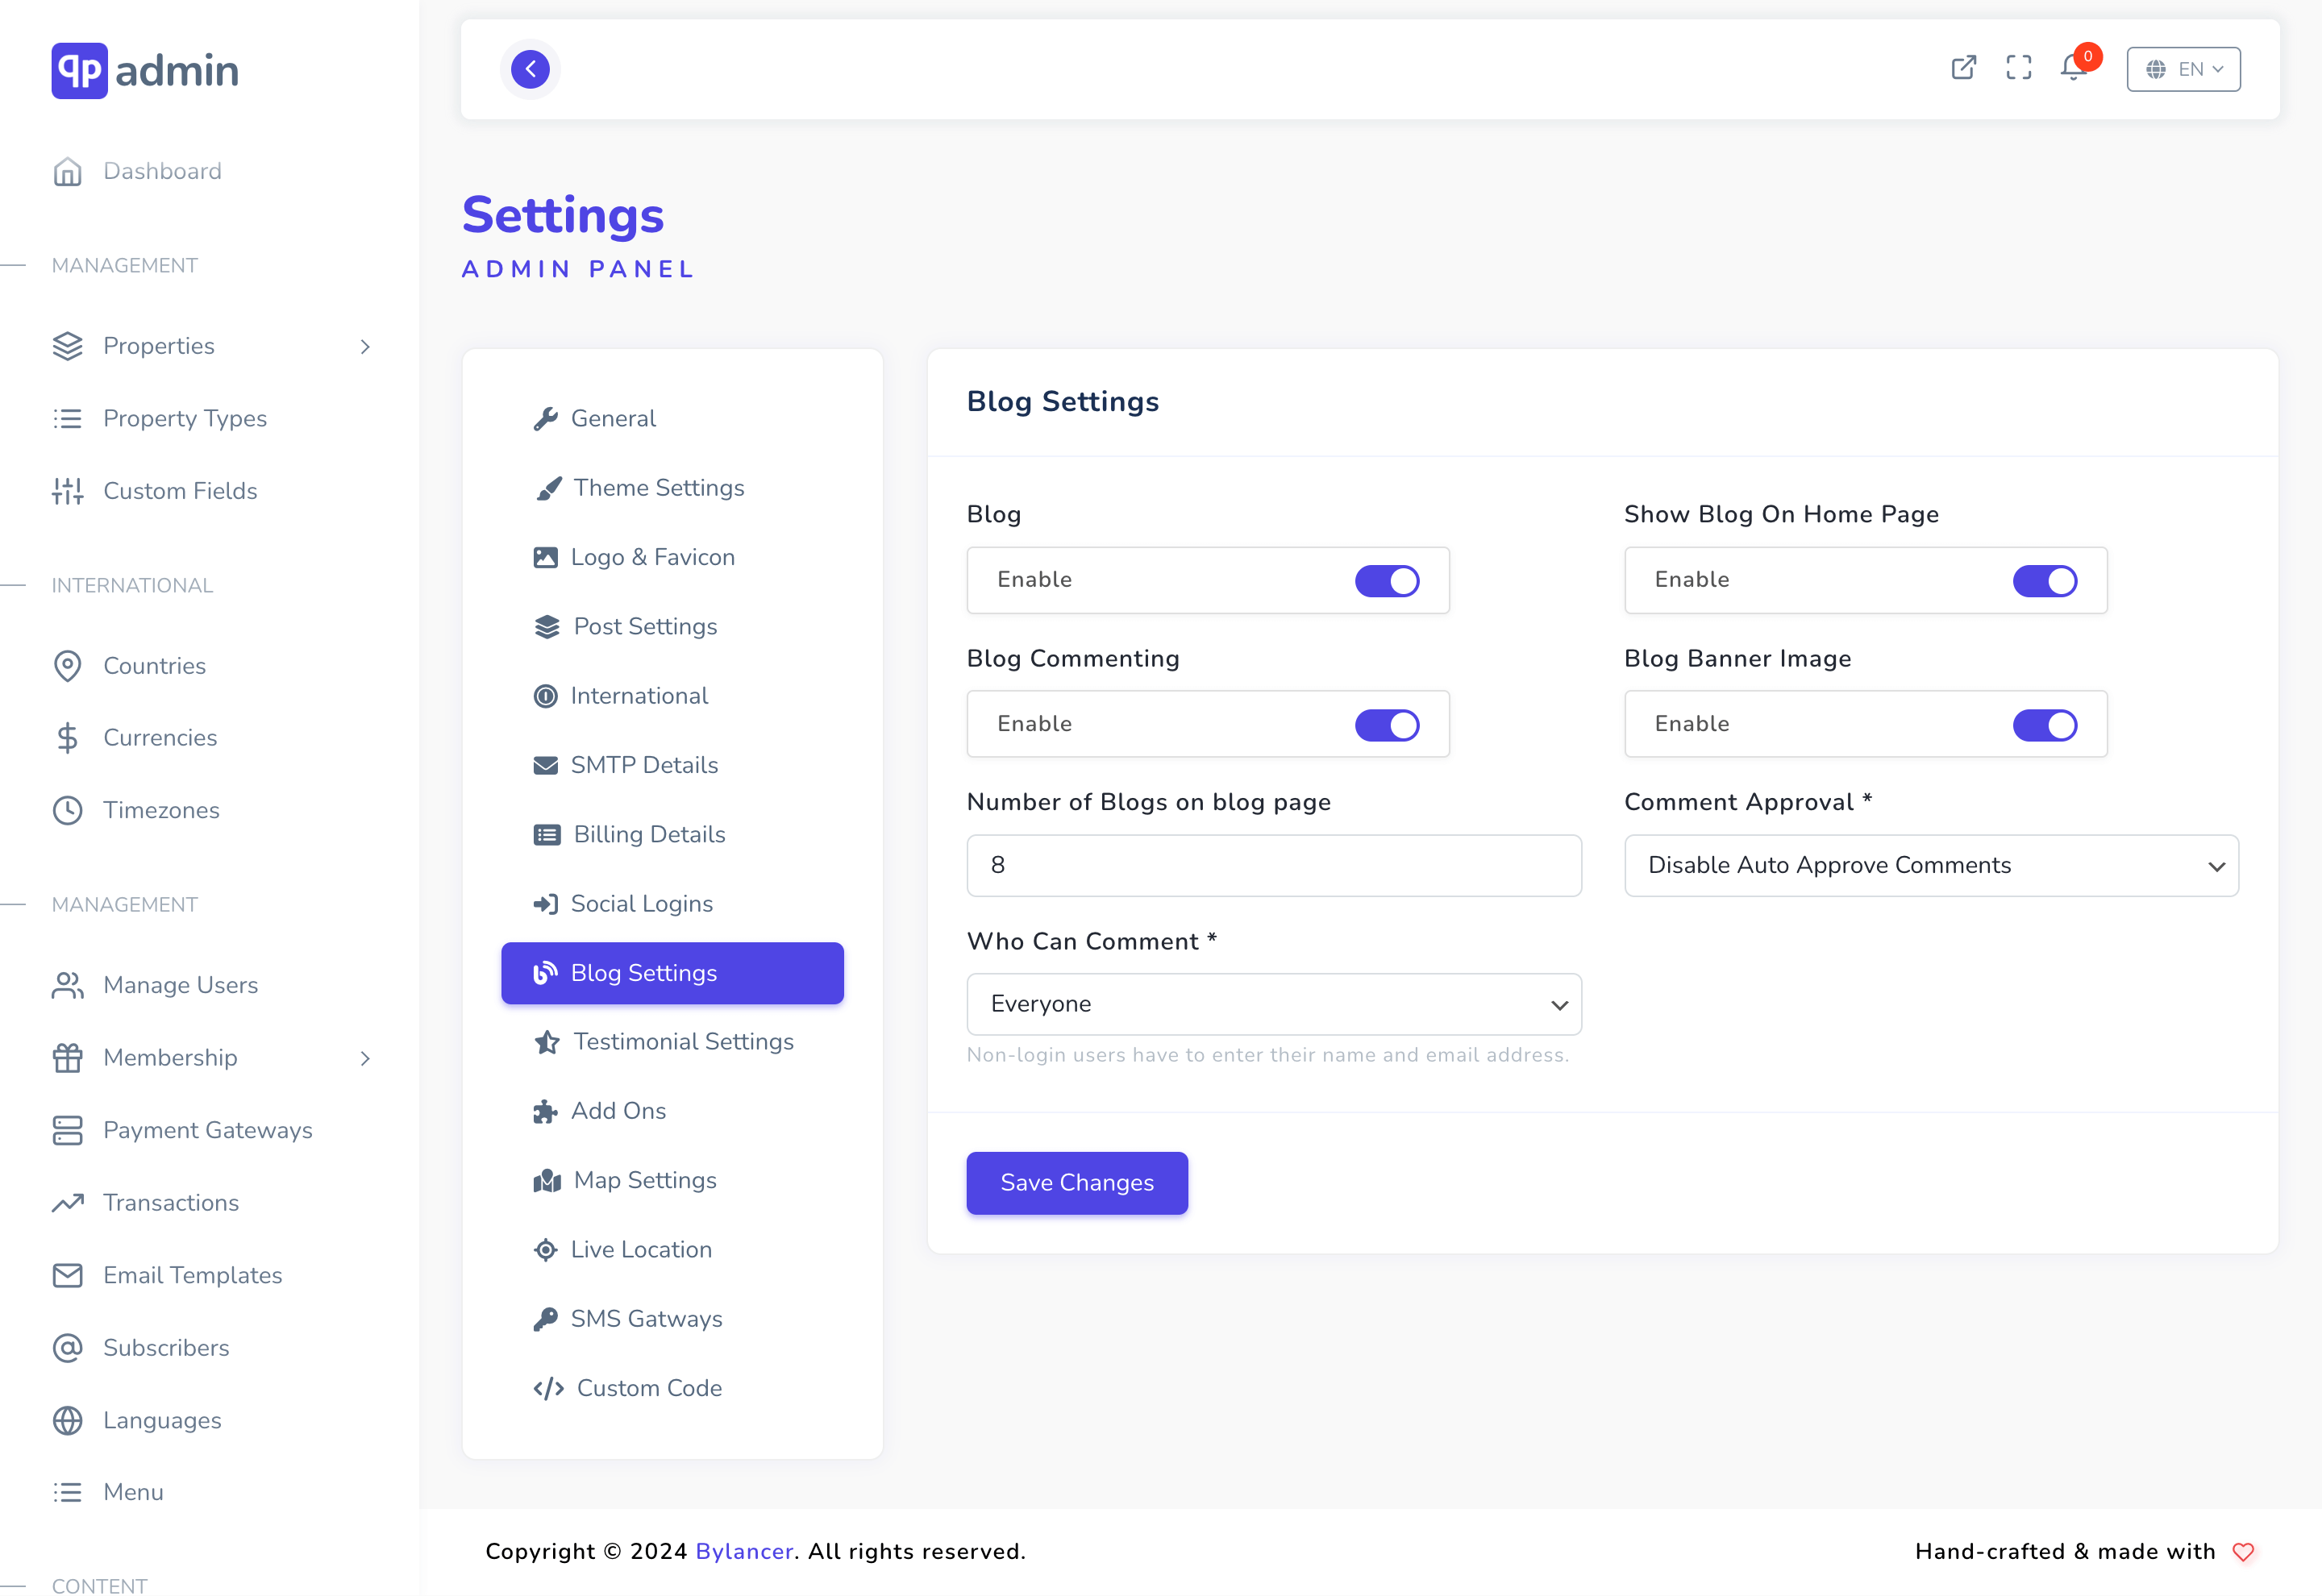The width and height of the screenshot is (2322, 1596).
Task: Expand the Membership submenu chevron
Action: 365,1058
